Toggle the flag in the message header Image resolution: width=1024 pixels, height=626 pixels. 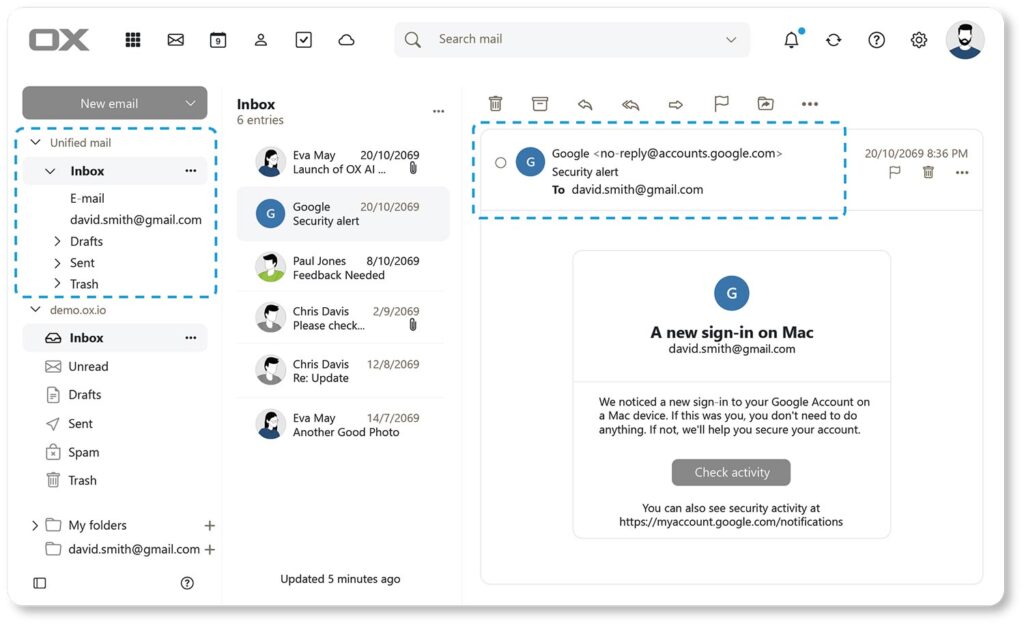(x=895, y=172)
